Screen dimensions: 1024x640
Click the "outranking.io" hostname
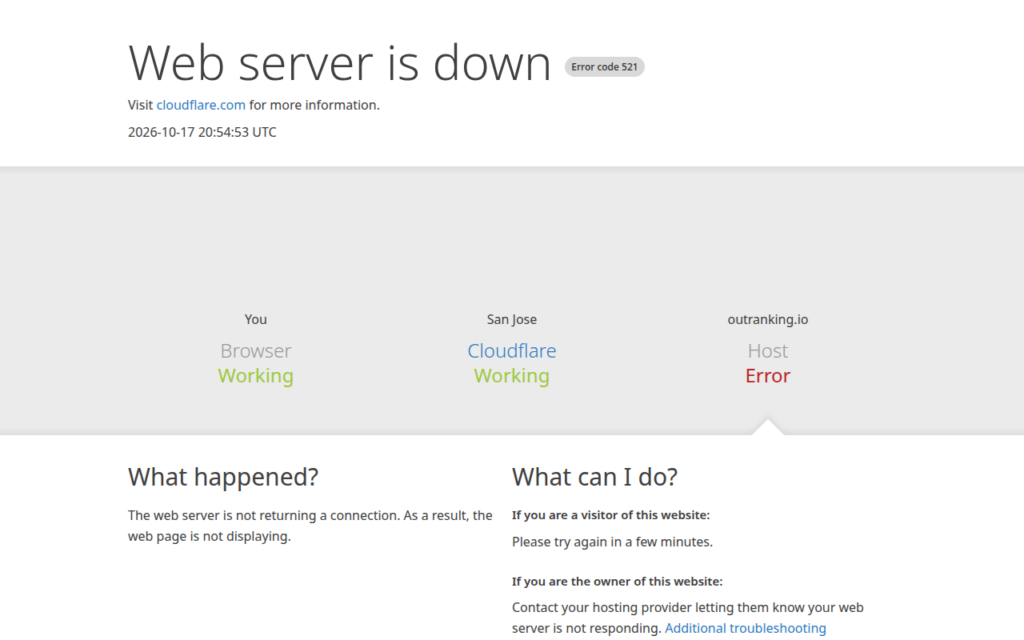point(767,319)
